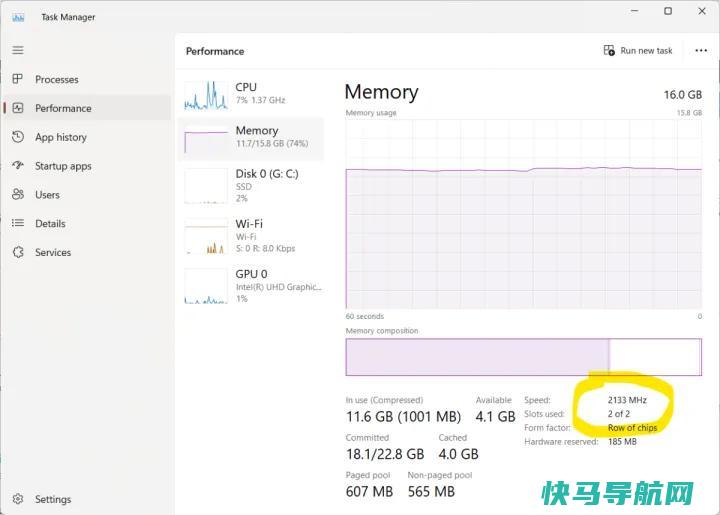The height and width of the screenshot is (515, 720).
Task: Click the Task Manager app icon
Action: [x=18, y=17]
